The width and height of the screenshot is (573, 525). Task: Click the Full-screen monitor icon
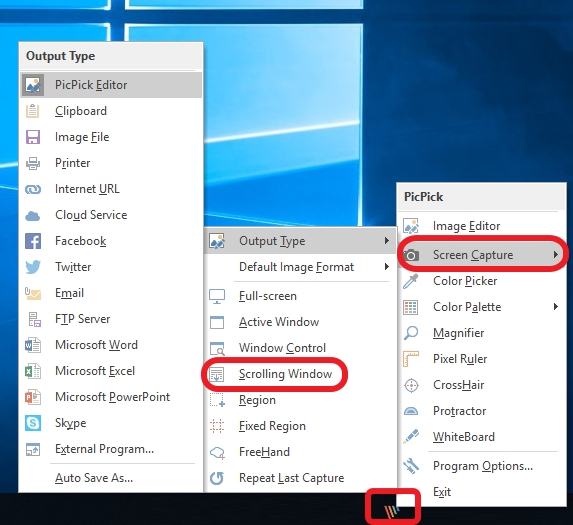click(217, 296)
